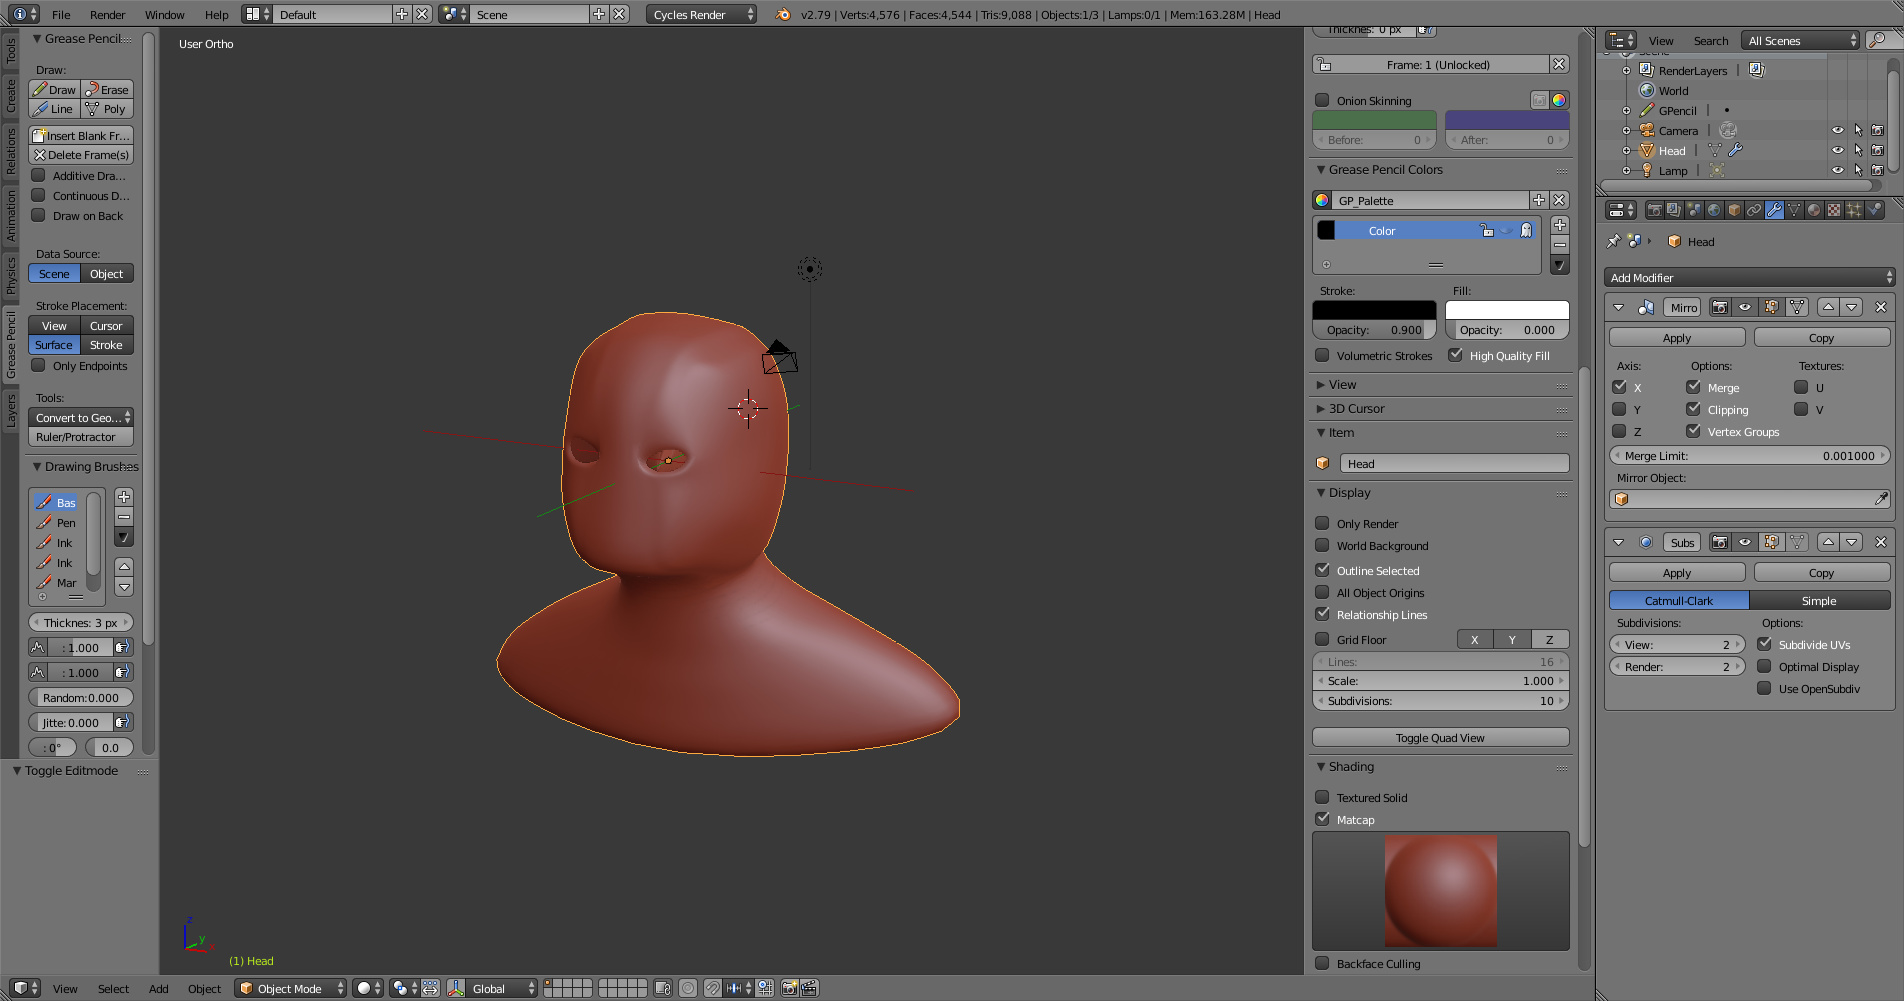Open the Render menu in the top bar
The width and height of the screenshot is (1904, 1001).
click(107, 14)
